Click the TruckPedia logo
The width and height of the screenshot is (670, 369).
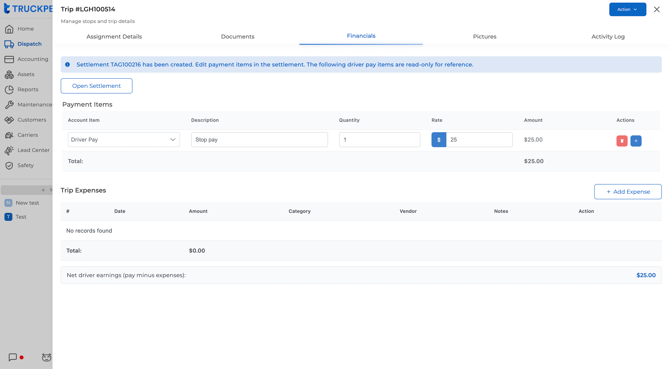click(28, 9)
